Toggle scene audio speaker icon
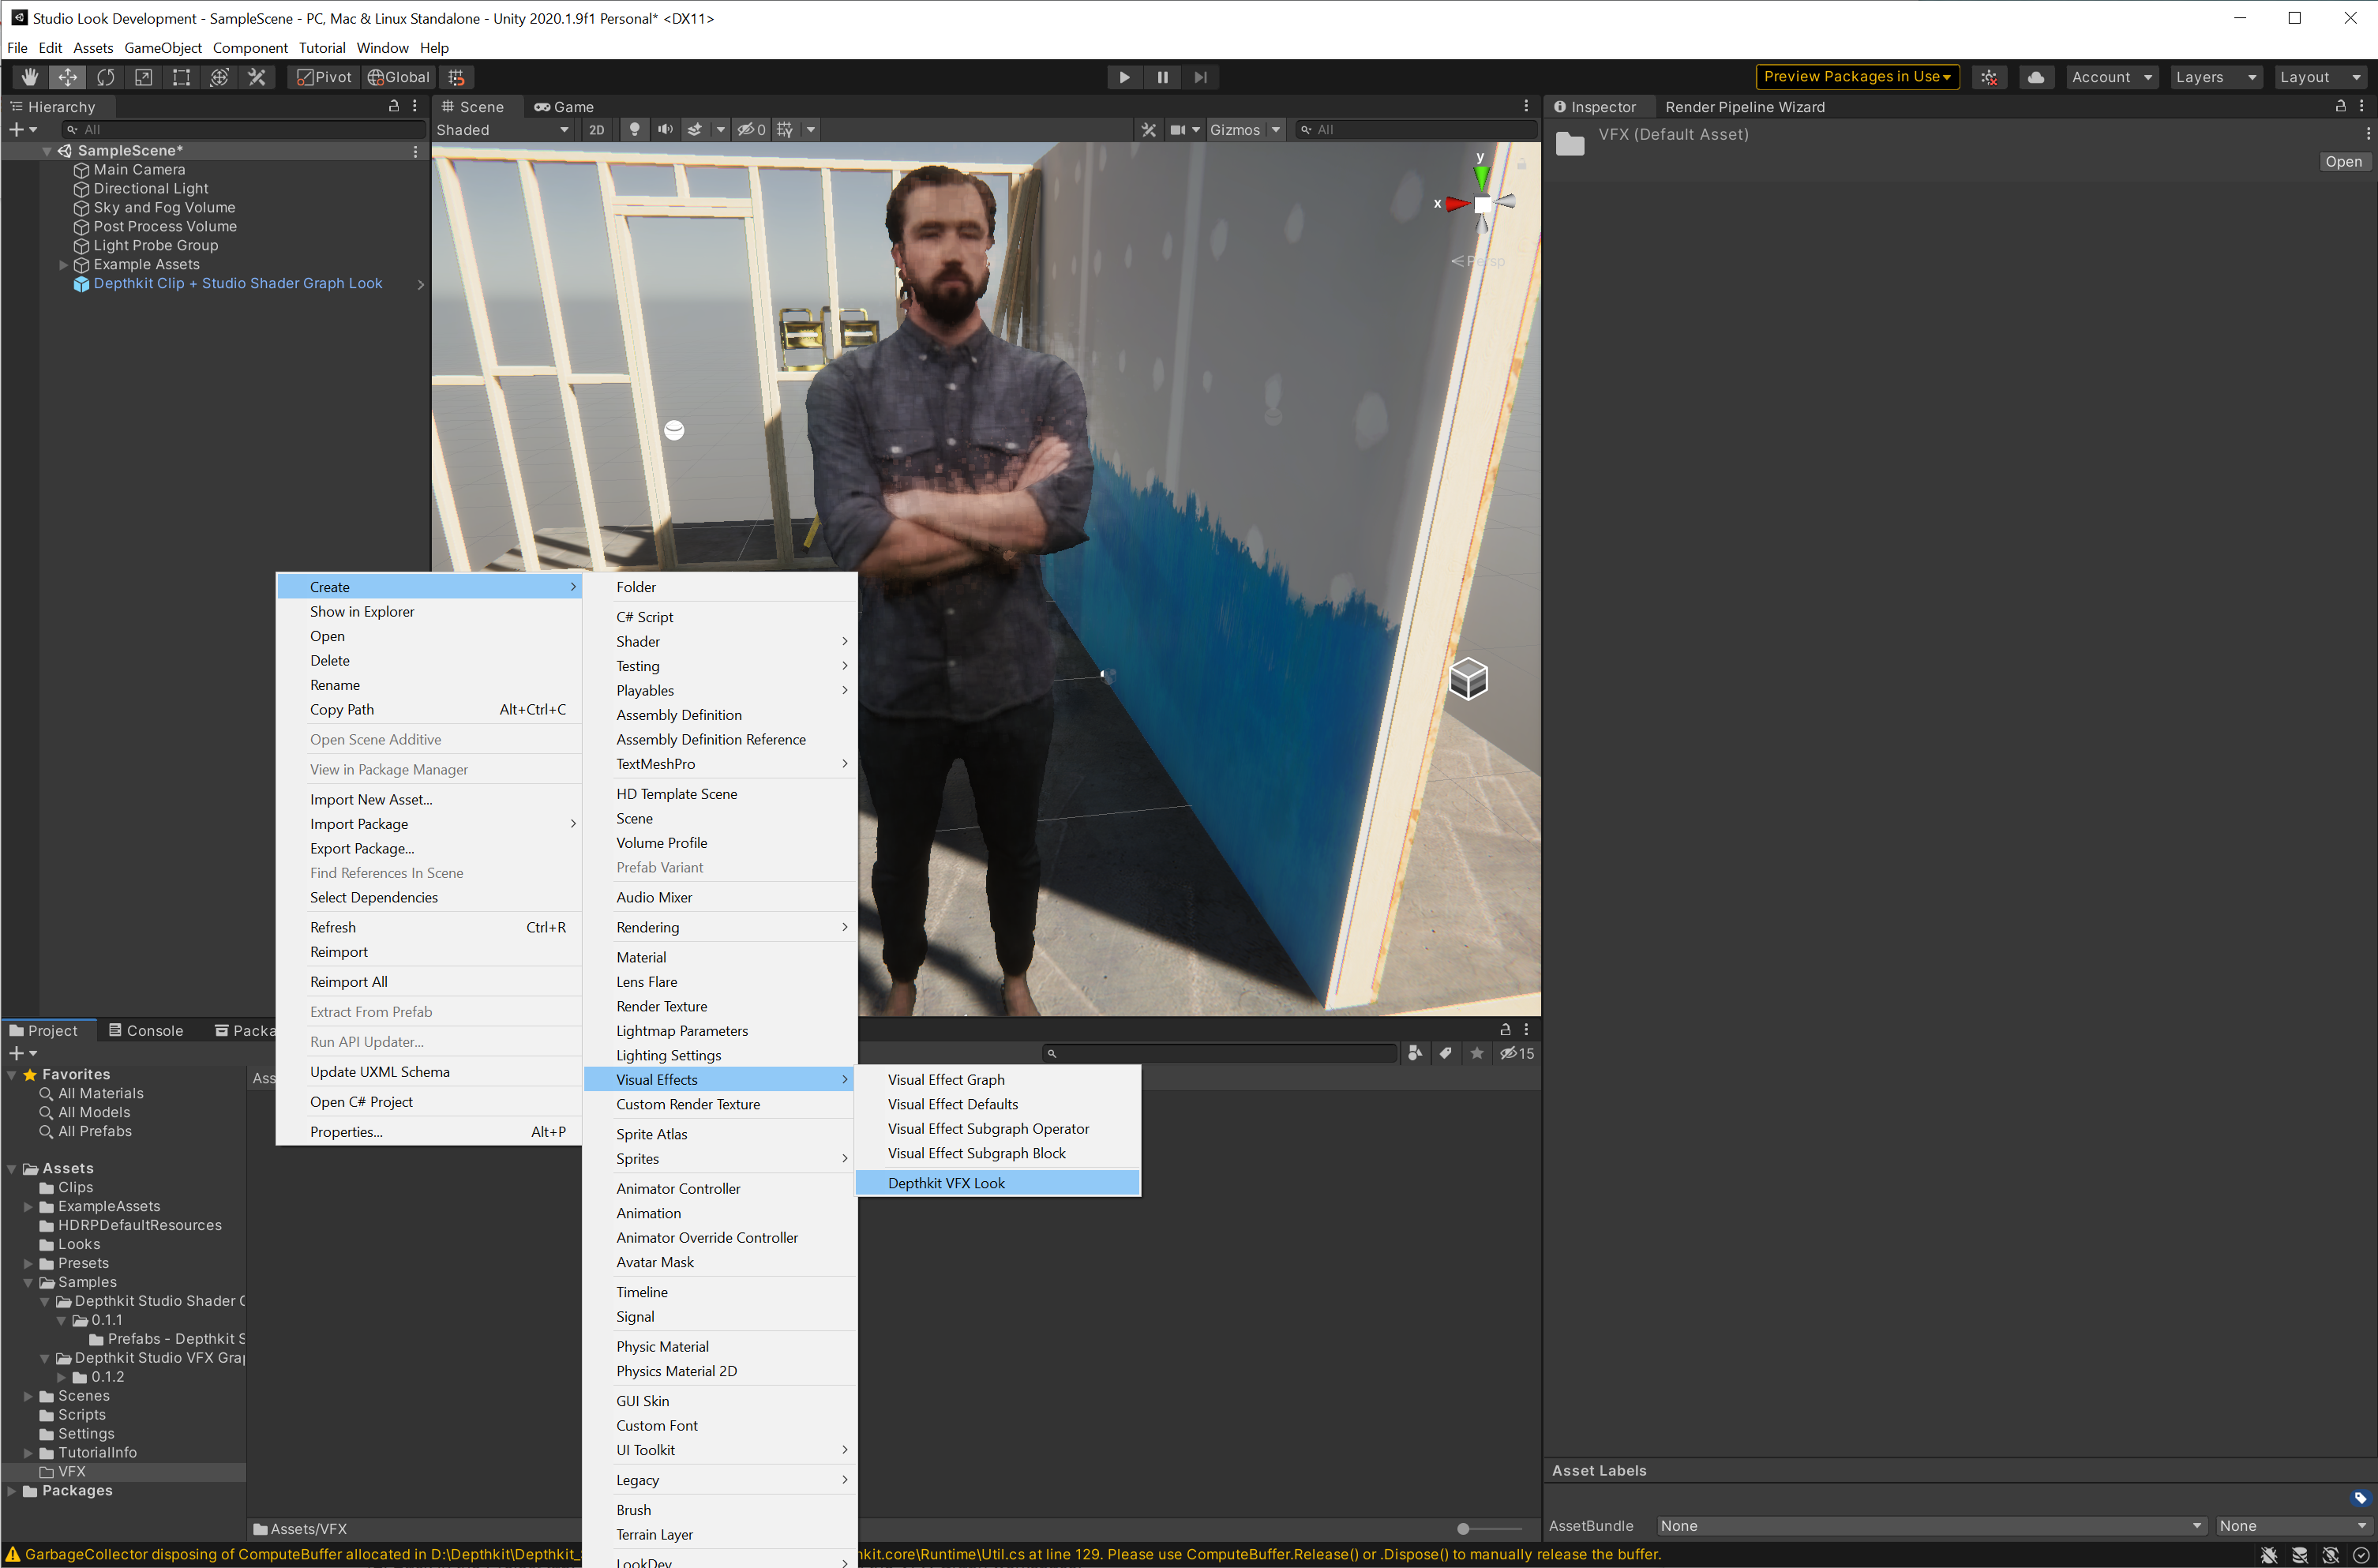 pyautogui.click(x=664, y=130)
